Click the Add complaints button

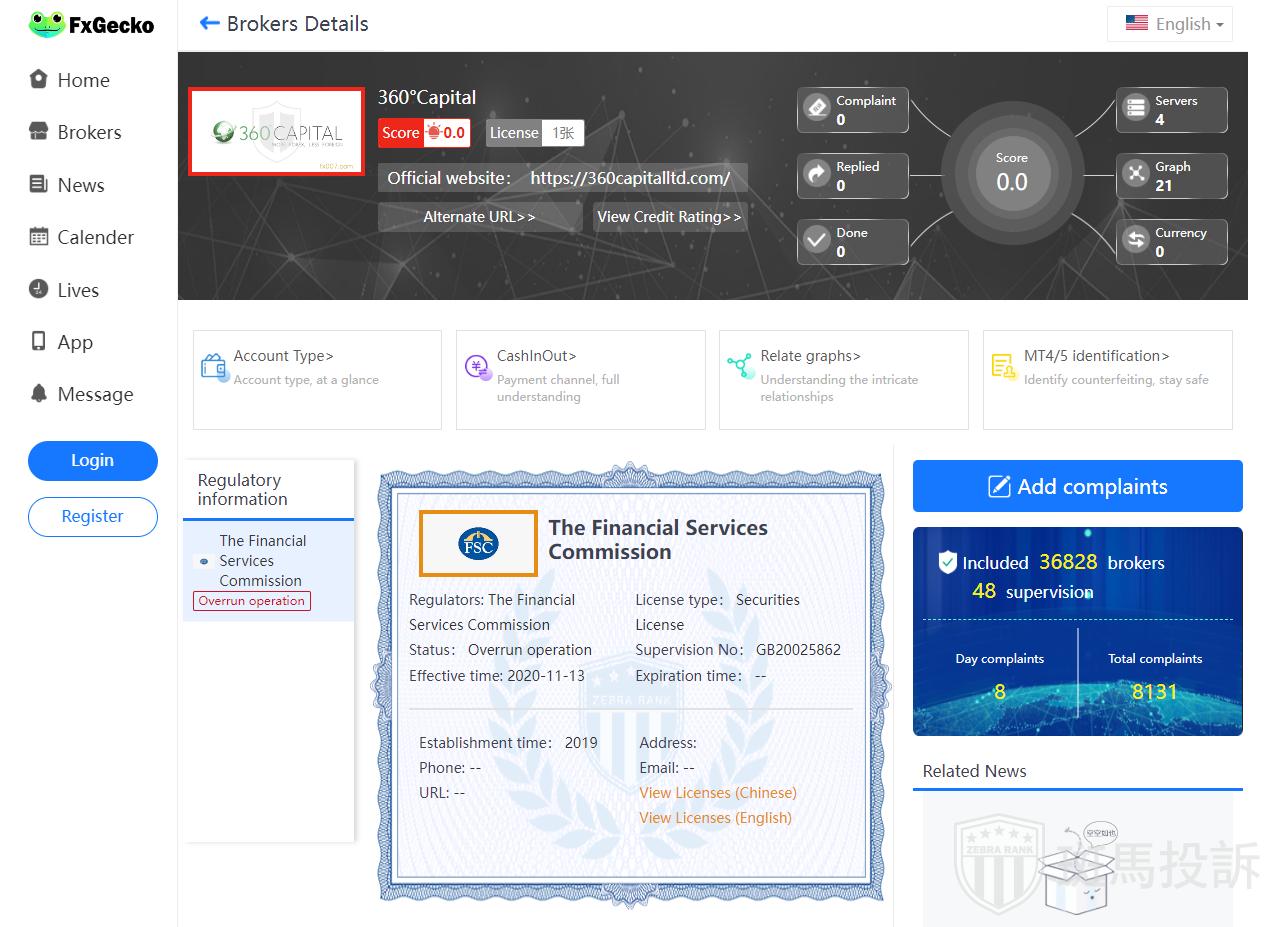coord(1077,487)
